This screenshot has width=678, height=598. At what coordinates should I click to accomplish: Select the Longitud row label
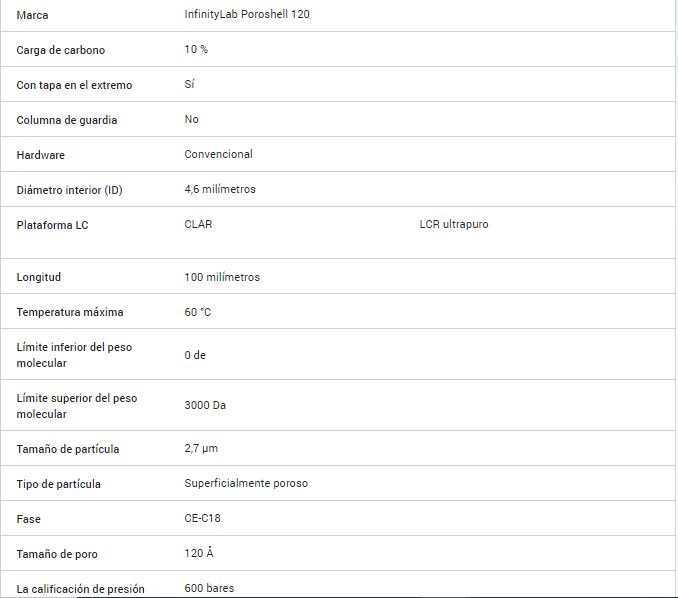(39, 277)
